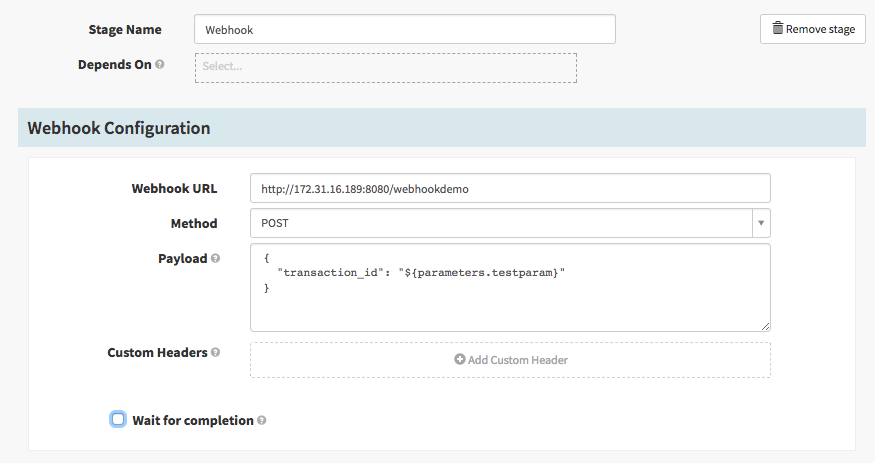This screenshot has width=875, height=463.
Task: Focus the Stage Name text field
Action: point(404,30)
